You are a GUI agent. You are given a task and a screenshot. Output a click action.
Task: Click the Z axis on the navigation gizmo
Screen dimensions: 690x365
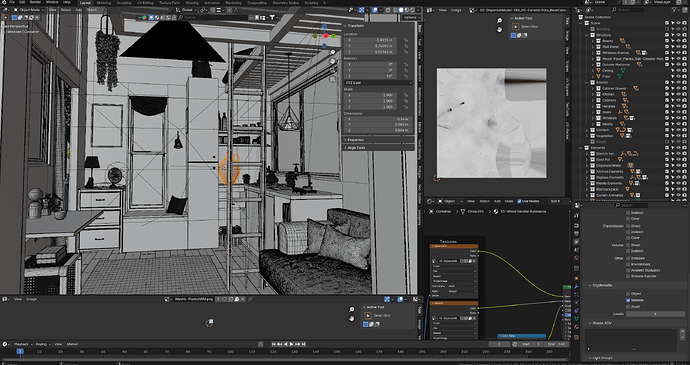coord(325,27)
